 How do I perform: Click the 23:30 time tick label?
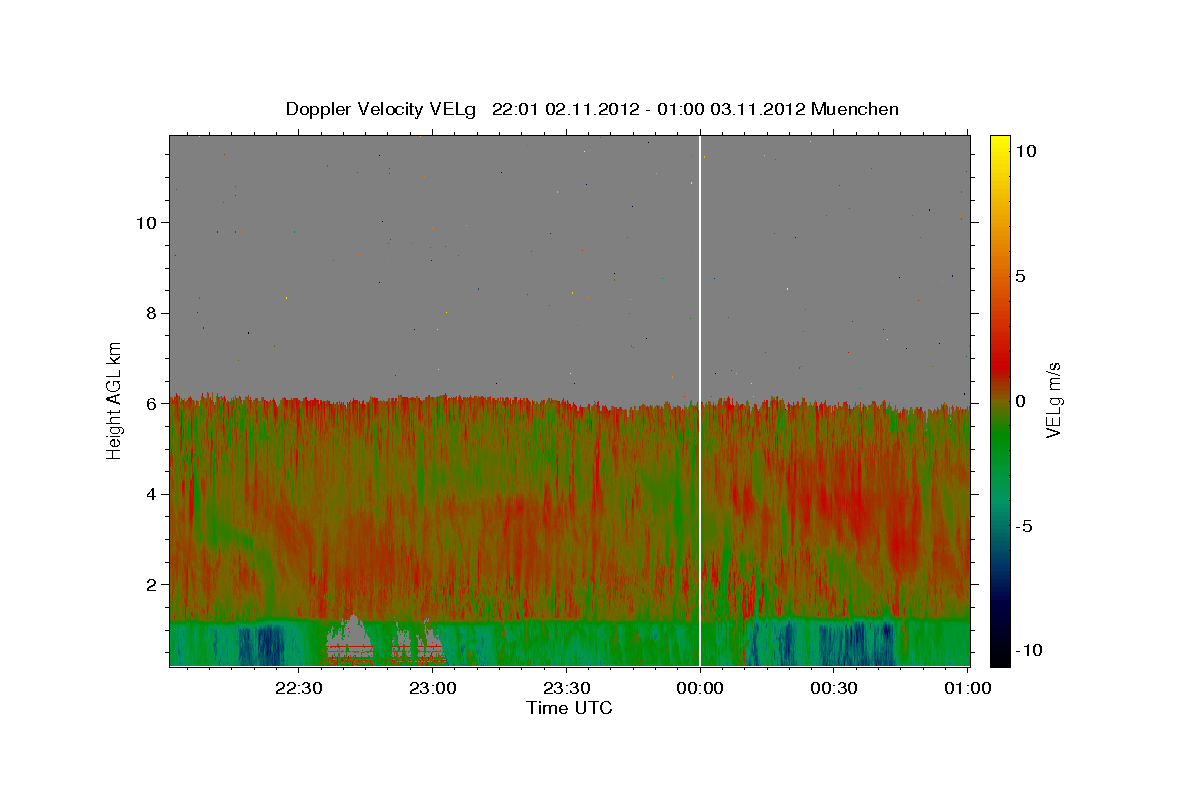(x=566, y=688)
